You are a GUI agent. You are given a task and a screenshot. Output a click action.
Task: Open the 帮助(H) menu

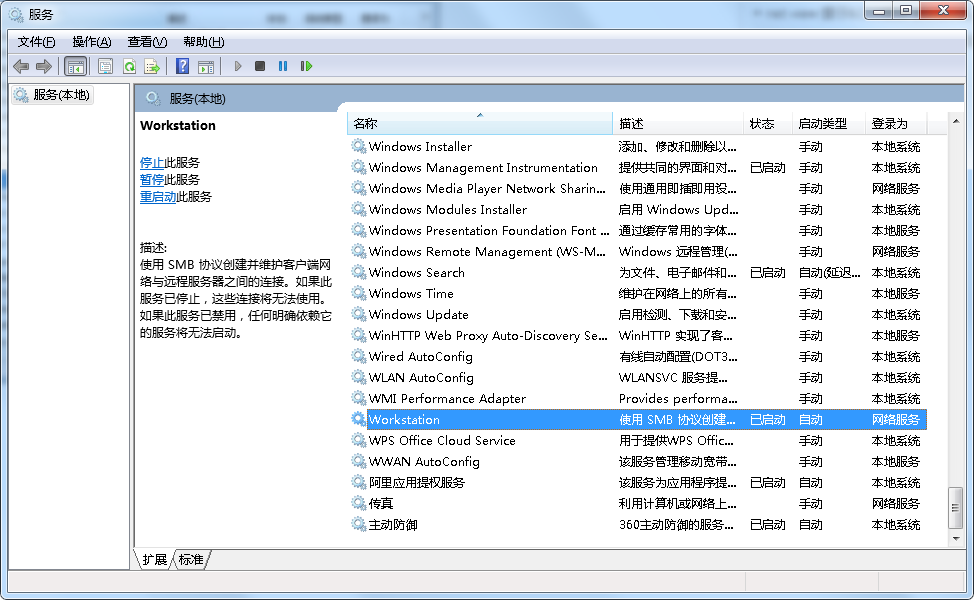[x=204, y=42]
